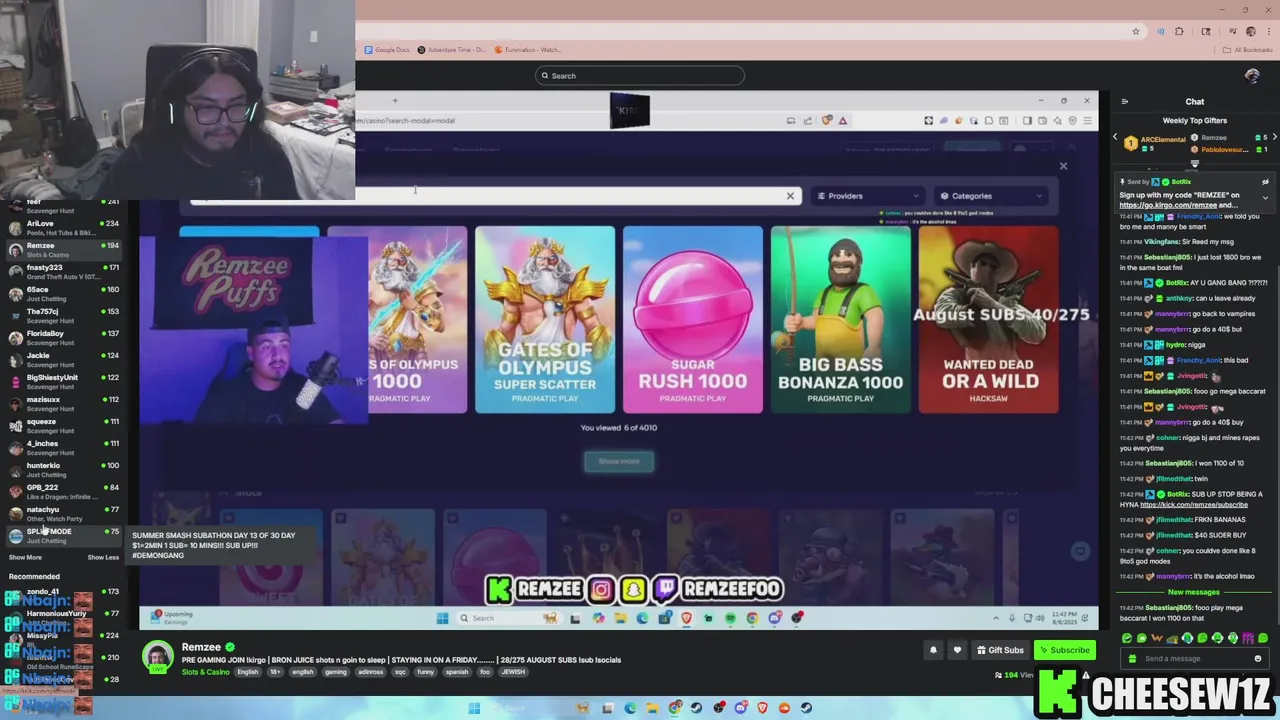
Task: Open the Providers dropdown
Action: 868,196
